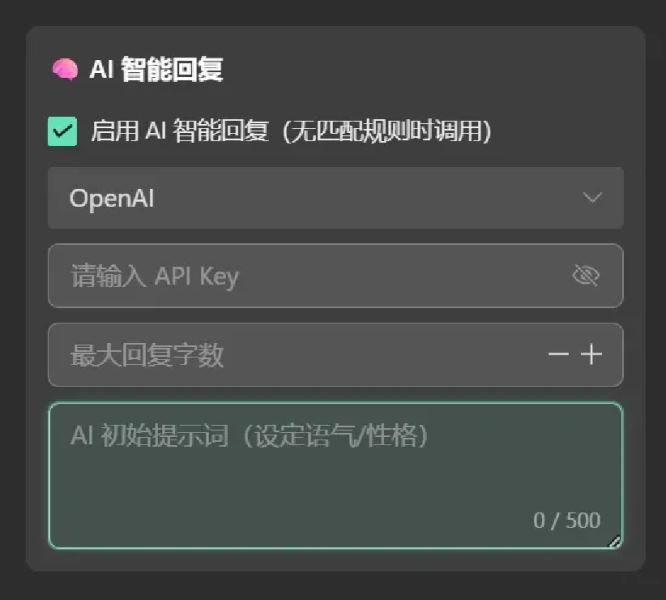
Task: Click the (无匹配规则时调用) label hint
Action: [386, 131]
